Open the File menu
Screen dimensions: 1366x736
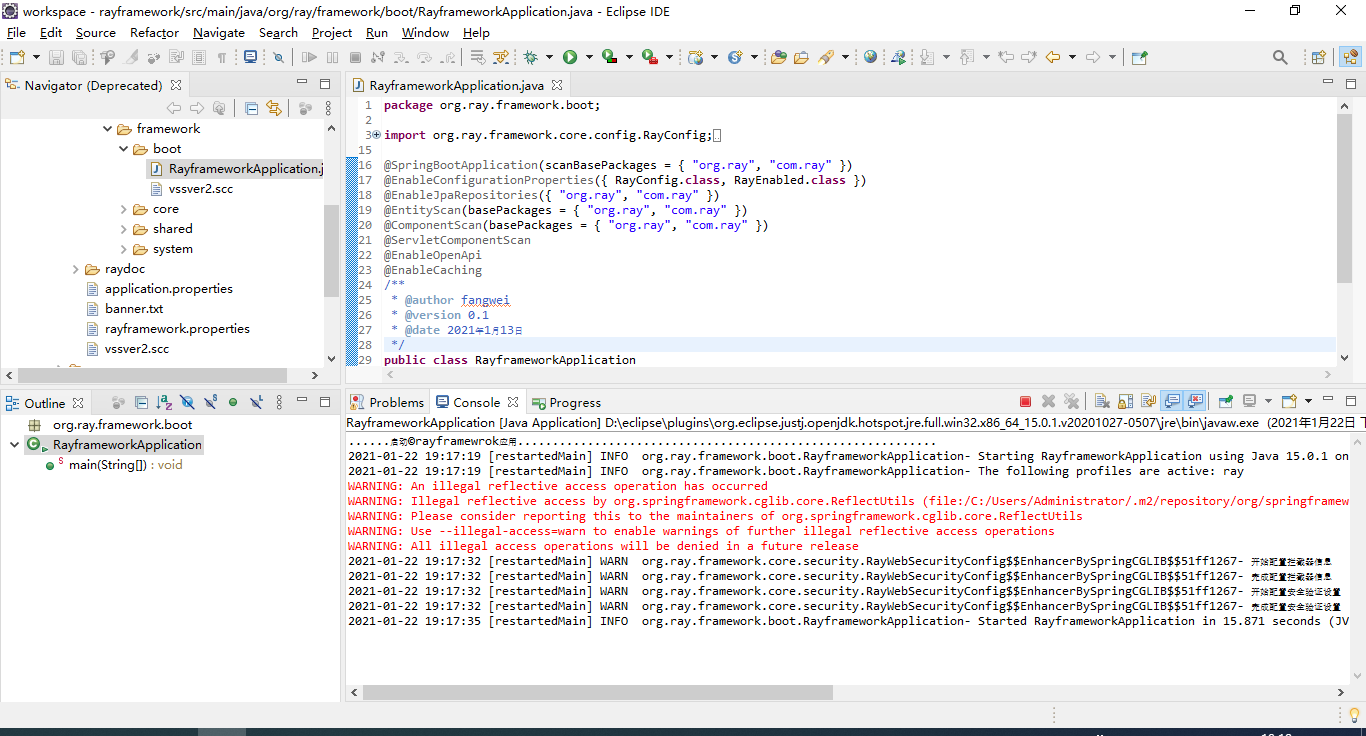16,32
